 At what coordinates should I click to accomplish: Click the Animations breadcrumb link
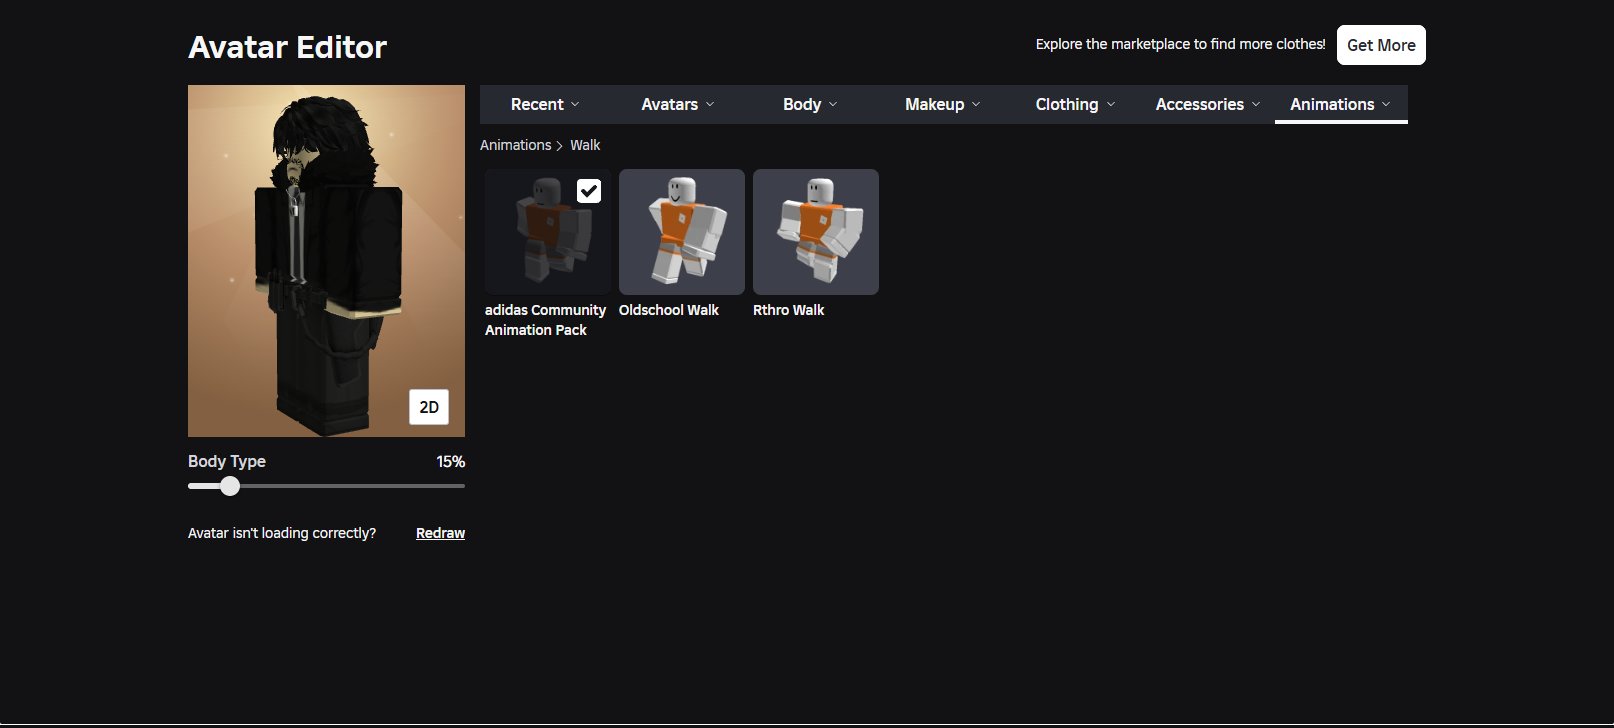(515, 145)
